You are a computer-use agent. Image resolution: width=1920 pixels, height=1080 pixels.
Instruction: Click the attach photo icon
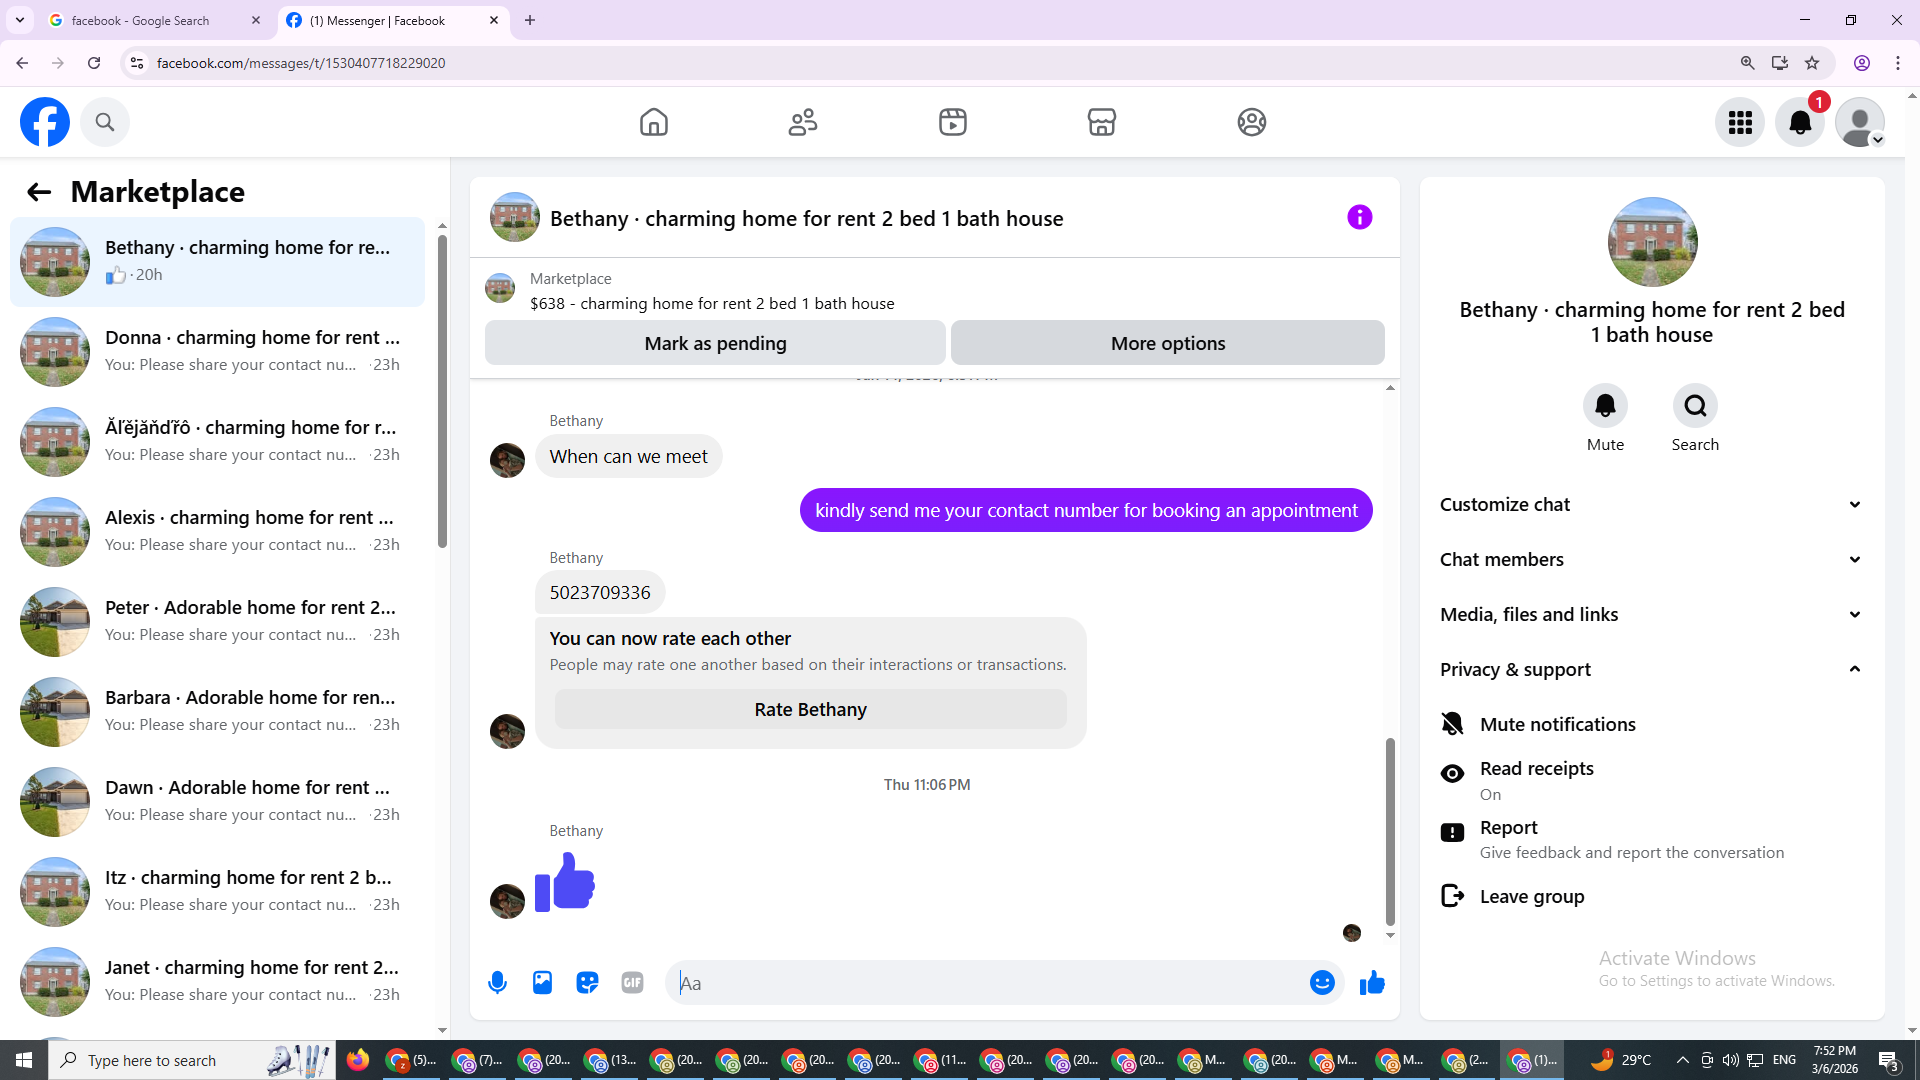click(x=542, y=983)
